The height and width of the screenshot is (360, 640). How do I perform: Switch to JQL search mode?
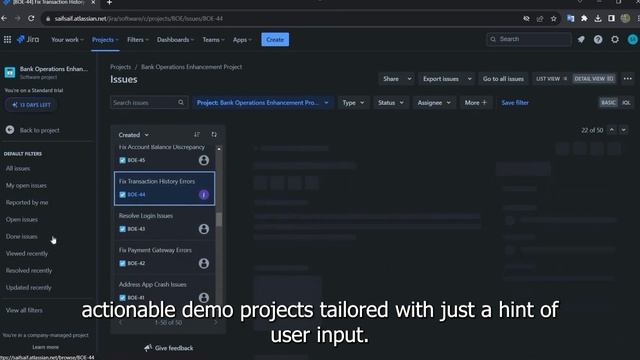[626, 102]
